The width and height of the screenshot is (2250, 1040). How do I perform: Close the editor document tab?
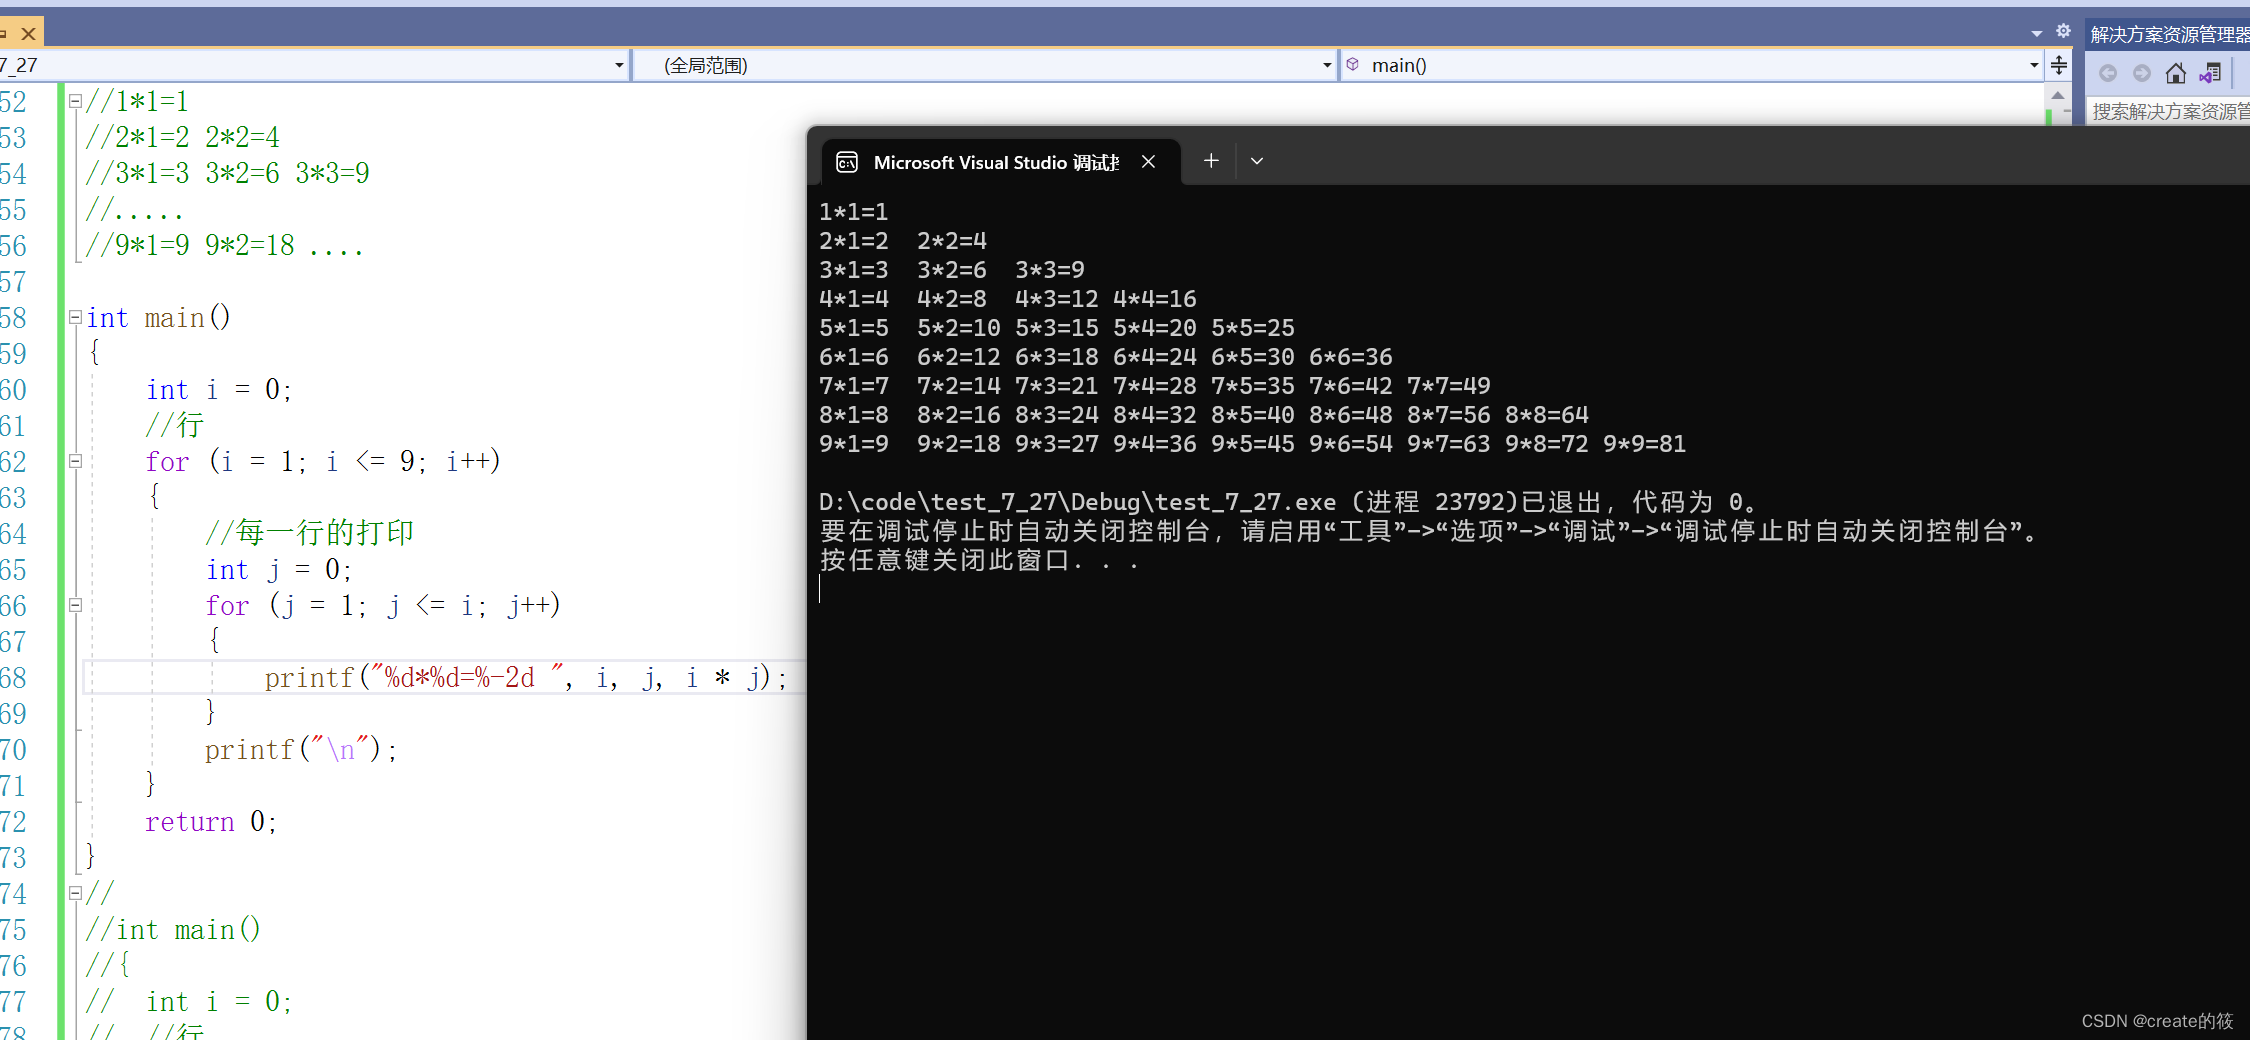pos(29,34)
